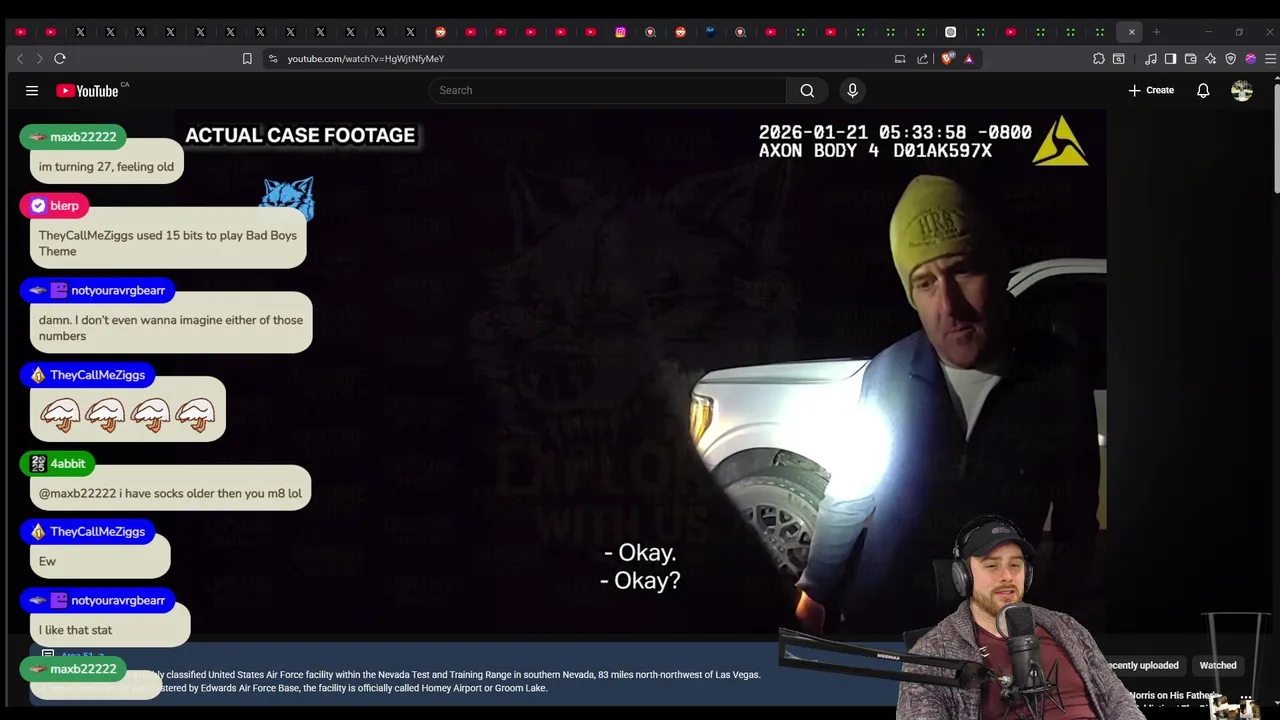Screen dimensions: 1280x720
Task: Select the 'Recently uploaded' chip
Action: tap(1142, 665)
